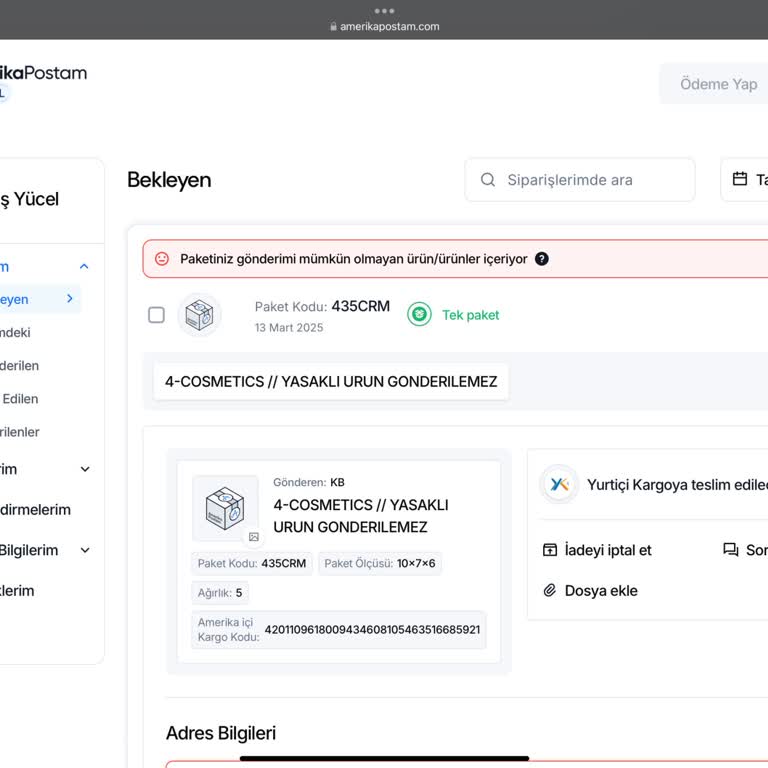Click the Ödeme Yap button

point(717,84)
